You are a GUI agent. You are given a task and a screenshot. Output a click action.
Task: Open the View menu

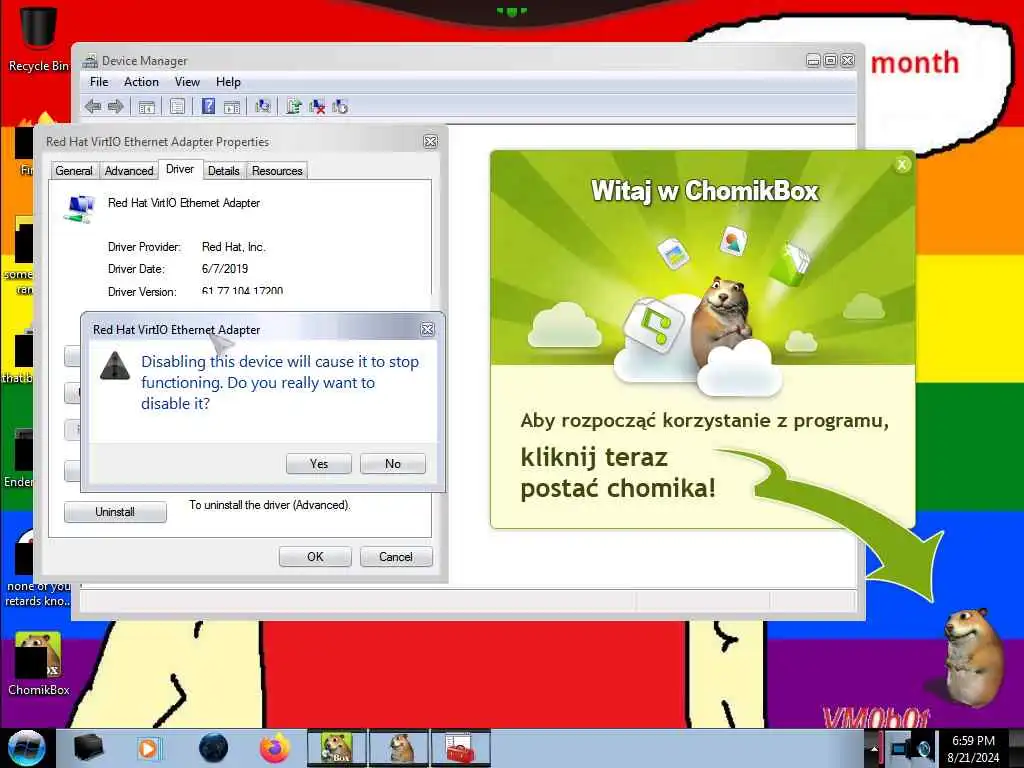(x=187, y=82)
